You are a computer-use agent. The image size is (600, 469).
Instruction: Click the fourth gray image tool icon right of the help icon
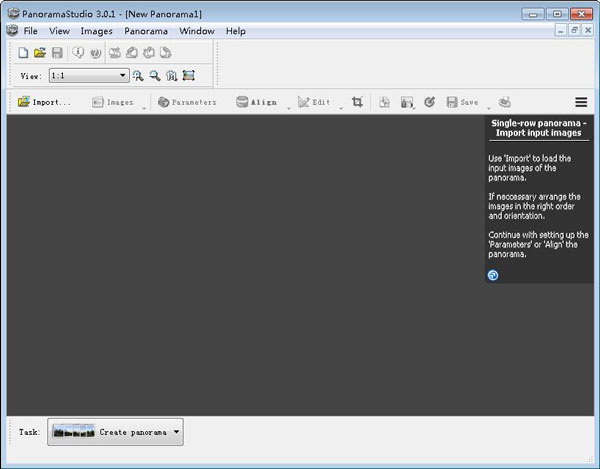165,53
